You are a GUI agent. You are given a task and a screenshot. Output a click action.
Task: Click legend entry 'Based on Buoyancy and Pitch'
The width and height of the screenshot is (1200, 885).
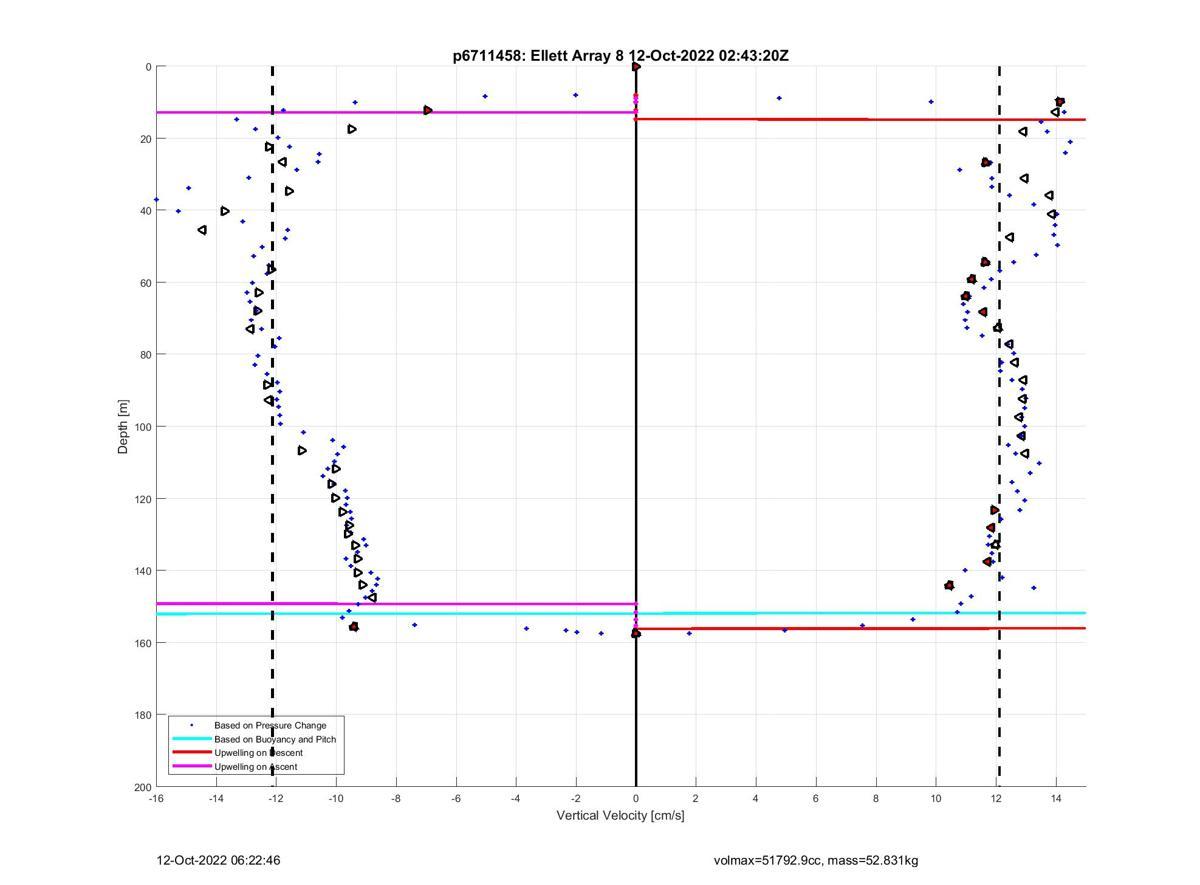pos(275,739)
